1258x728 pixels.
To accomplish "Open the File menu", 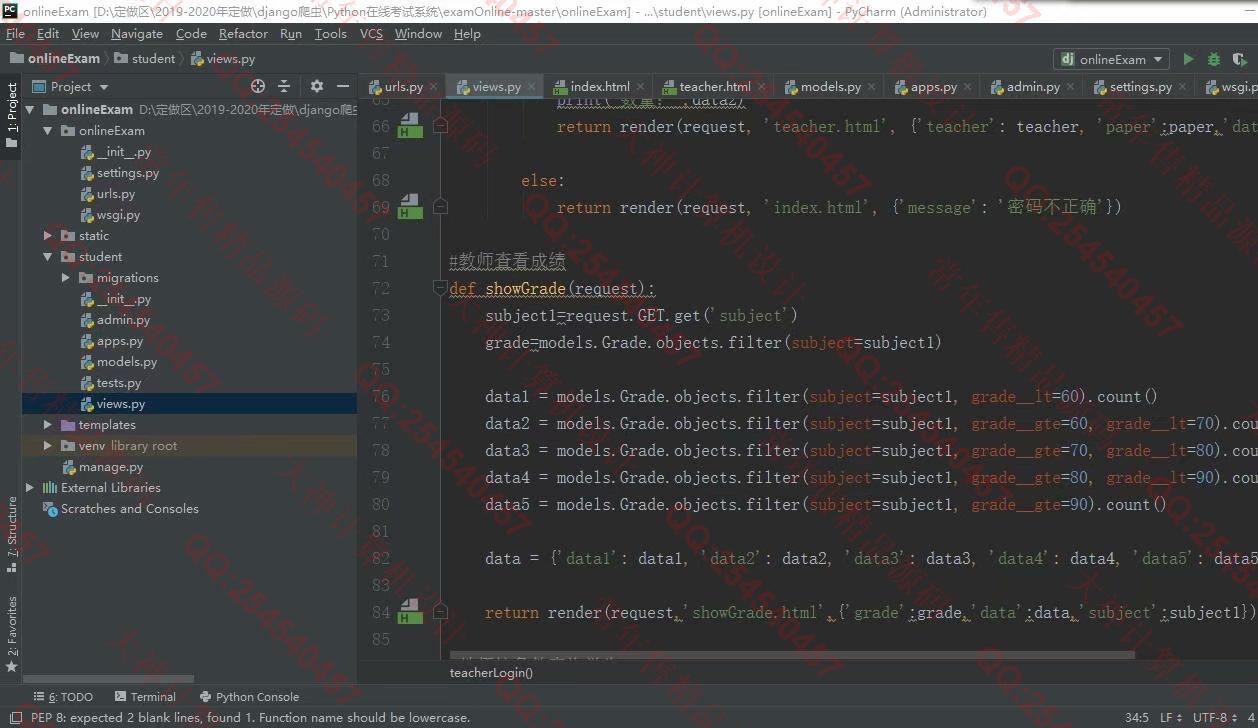I will (15, 33).
